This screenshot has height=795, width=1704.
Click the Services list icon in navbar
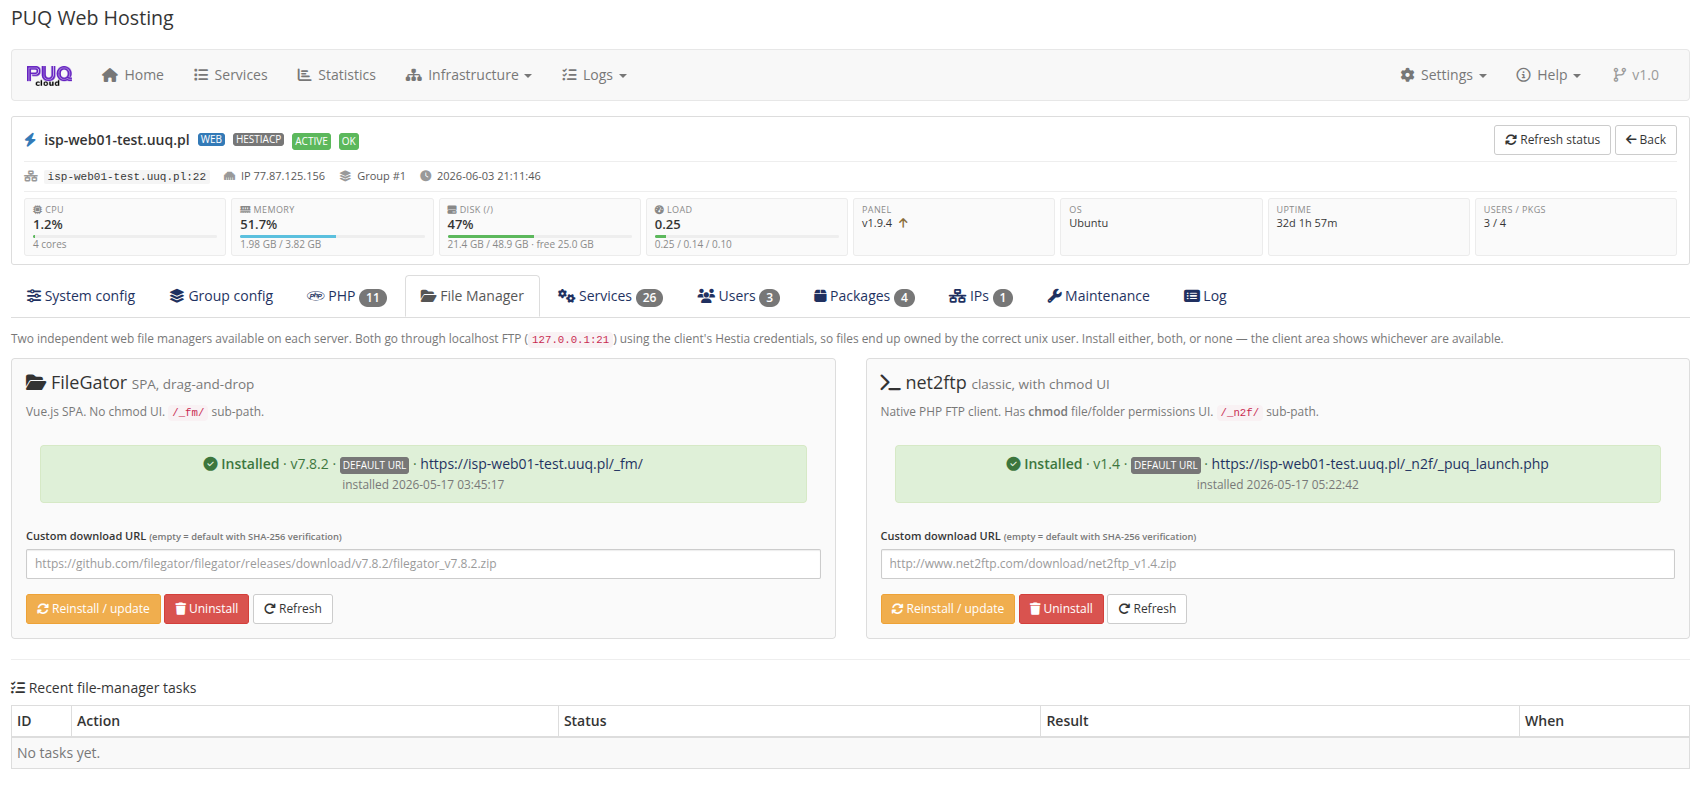pyautogui.click(x=201, y=75)
